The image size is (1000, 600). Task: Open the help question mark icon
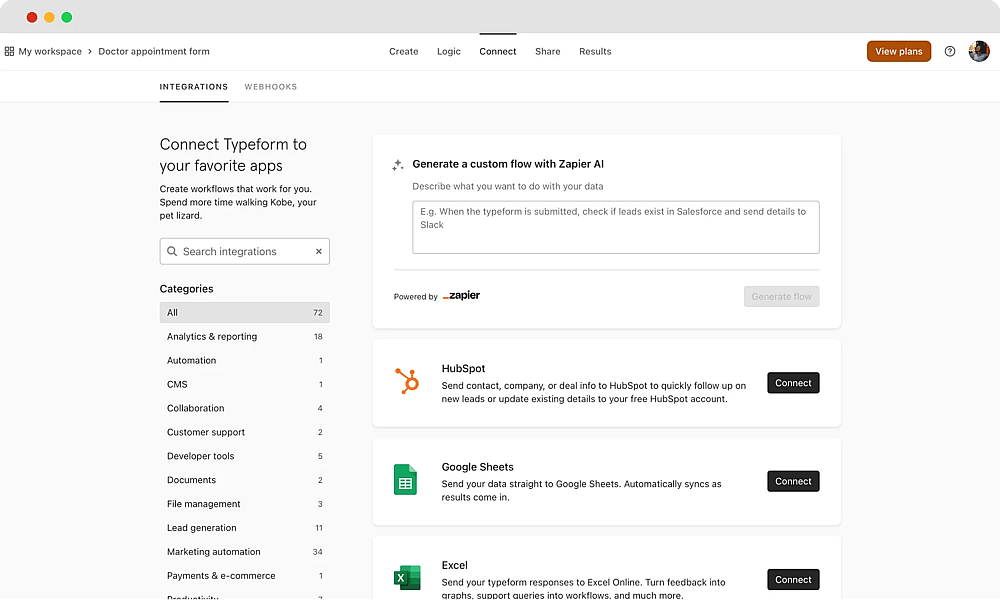(x=950, y=52)
